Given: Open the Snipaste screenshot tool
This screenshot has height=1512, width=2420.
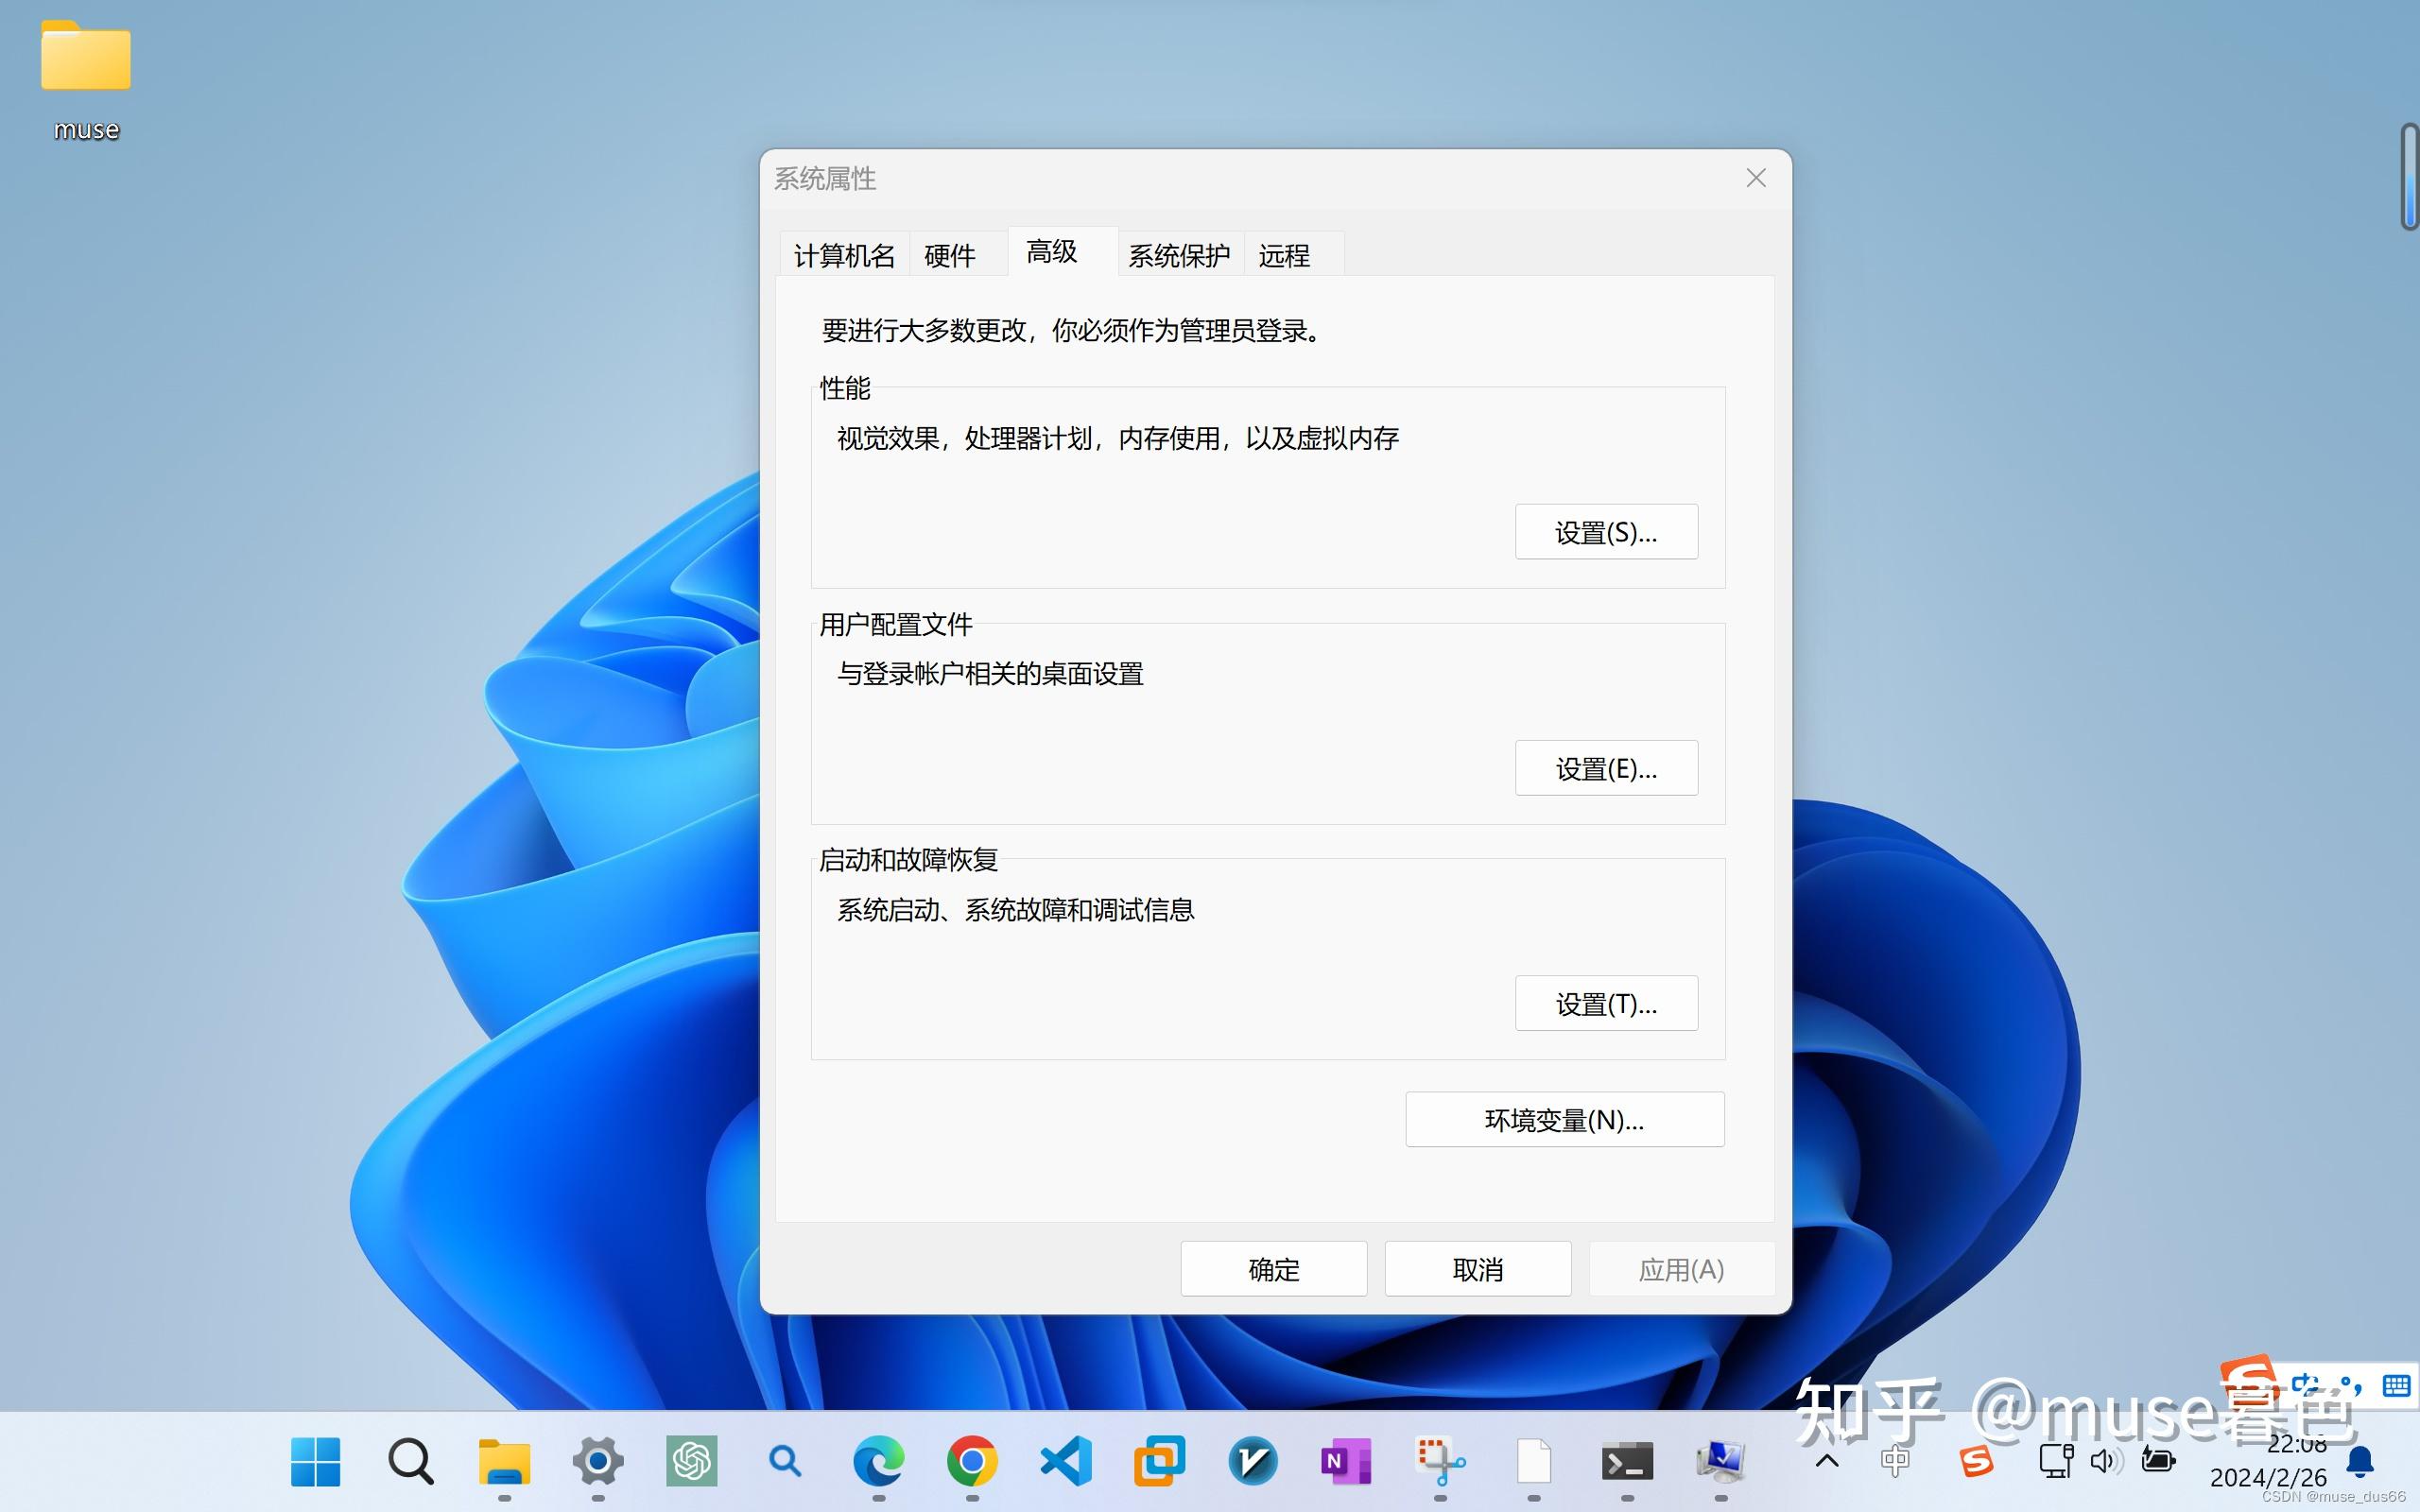Looking at the screenshot, I should [x=1441, y=1462].
